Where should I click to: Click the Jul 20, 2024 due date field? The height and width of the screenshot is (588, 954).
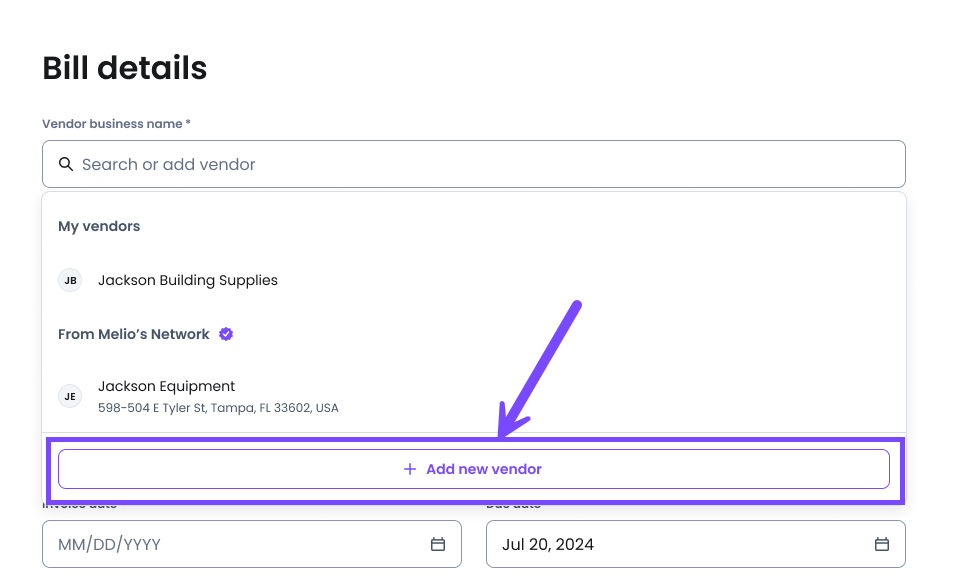(x=696, y=544)
